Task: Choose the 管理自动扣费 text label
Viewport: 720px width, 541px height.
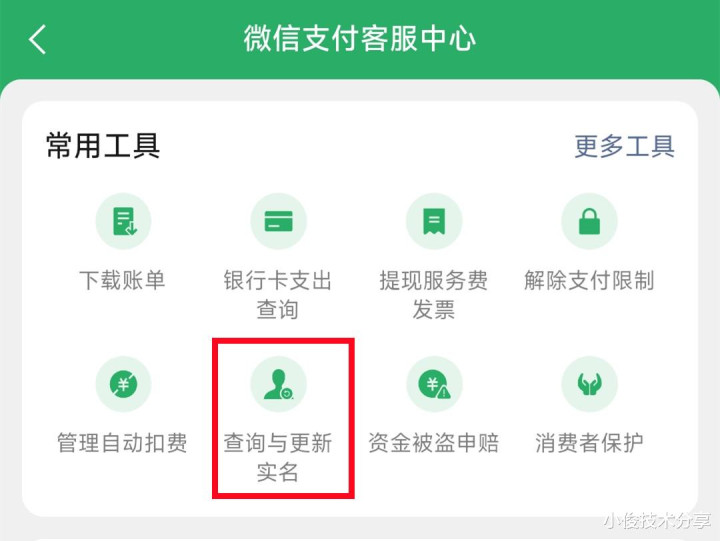Action: (x=122, y=443)
